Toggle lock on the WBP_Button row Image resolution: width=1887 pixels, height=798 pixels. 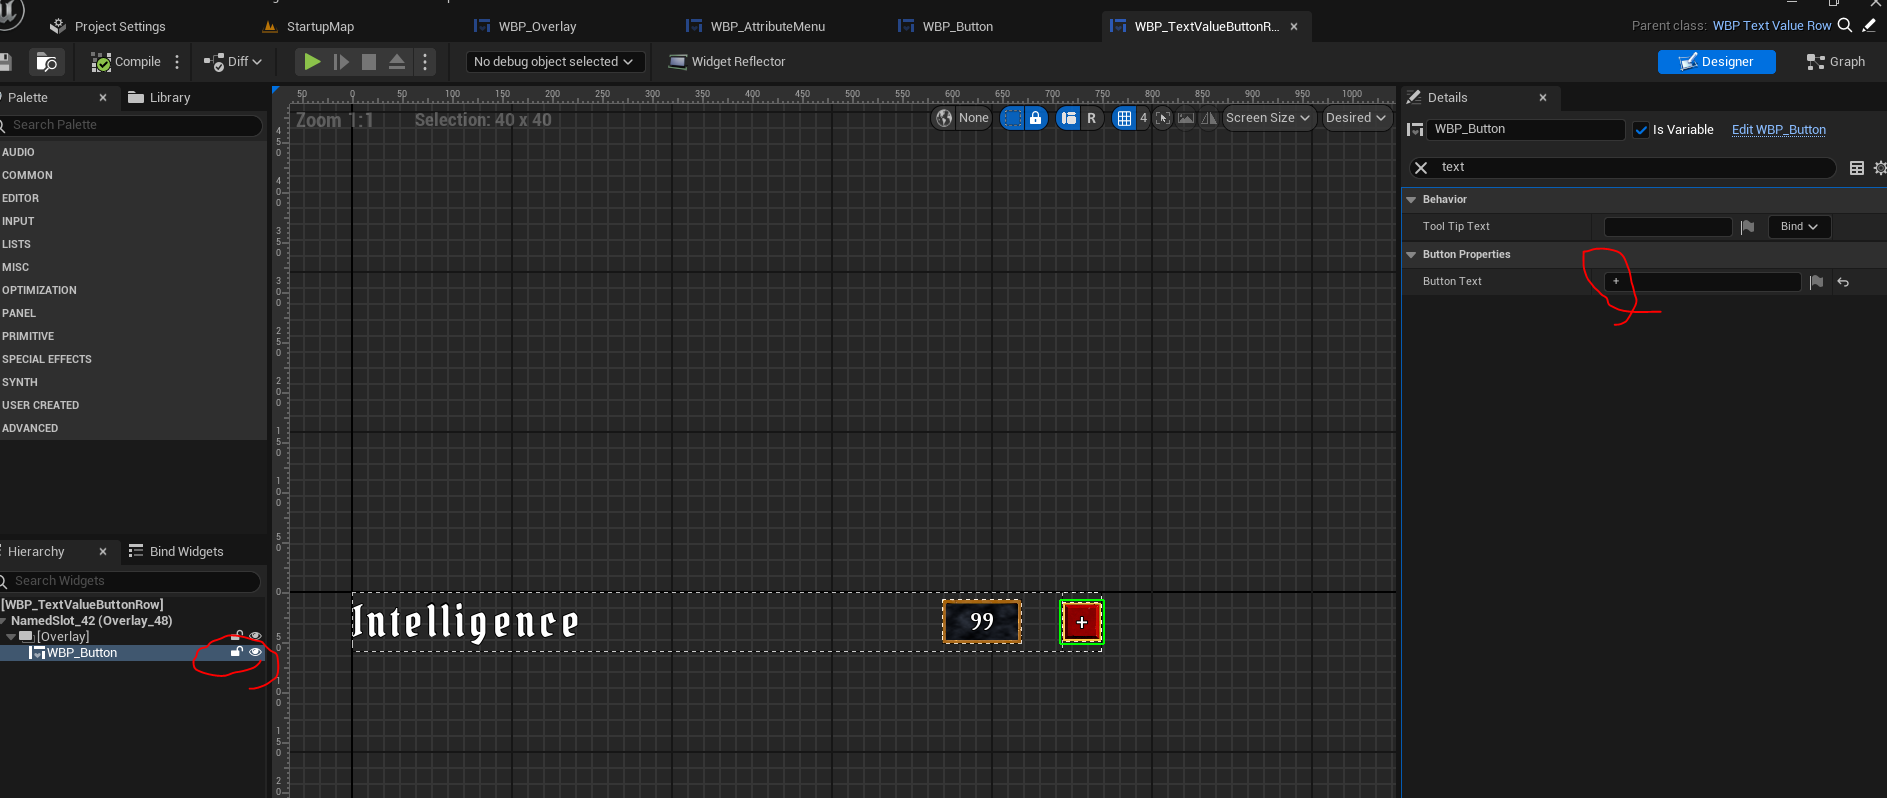237,652
